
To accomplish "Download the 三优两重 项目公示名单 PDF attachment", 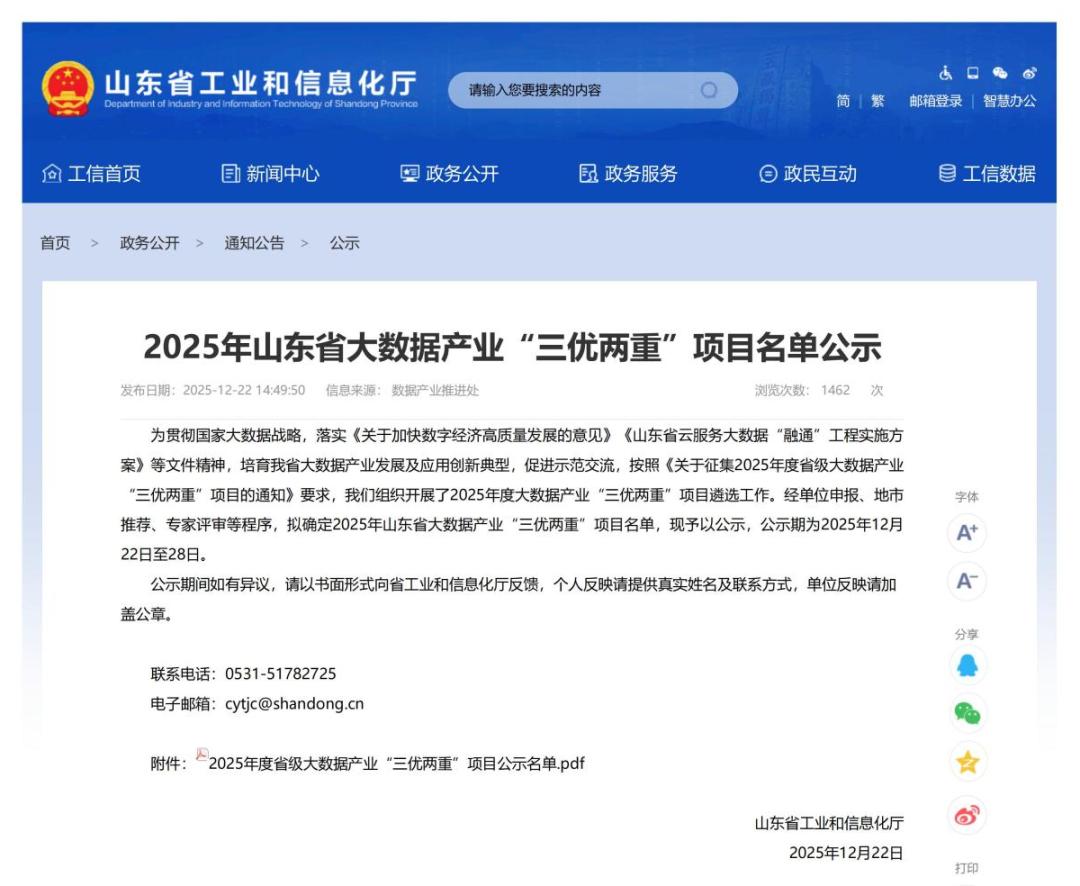I will [395, 764].
